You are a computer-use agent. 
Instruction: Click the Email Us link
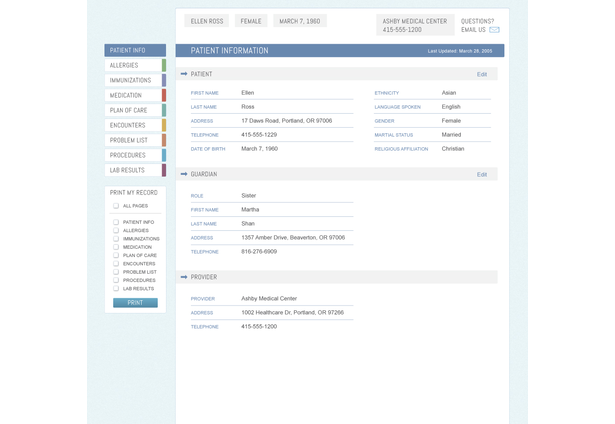pyautogui.click(x=473, y=30)
